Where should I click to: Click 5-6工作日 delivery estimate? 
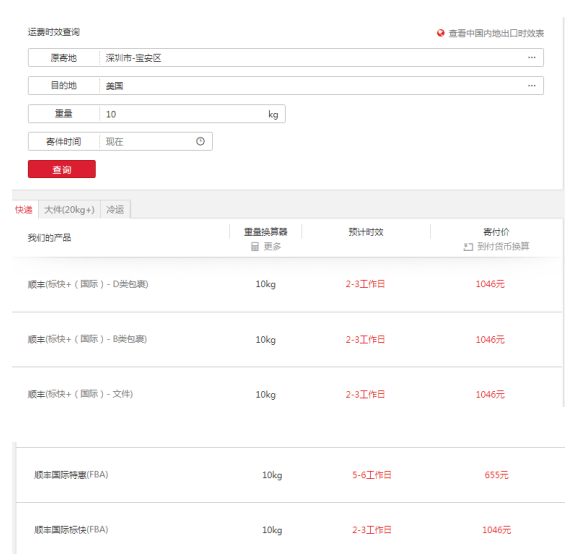point(372,475)
